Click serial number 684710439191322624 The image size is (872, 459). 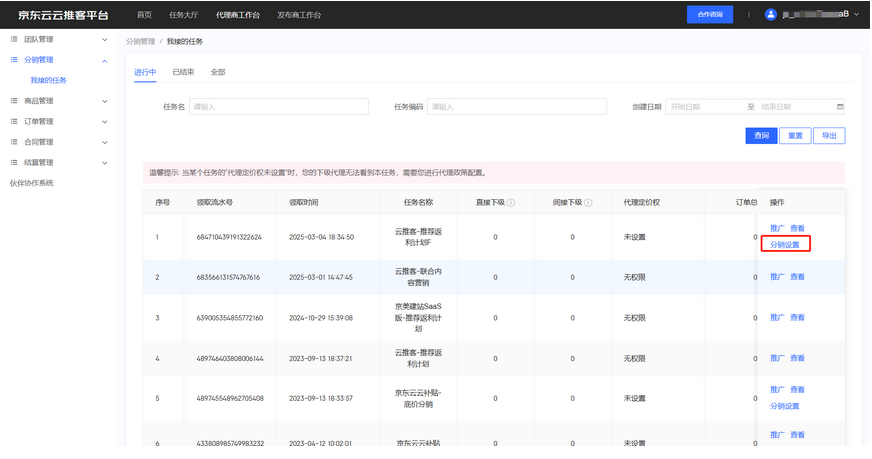pos(229,237)
